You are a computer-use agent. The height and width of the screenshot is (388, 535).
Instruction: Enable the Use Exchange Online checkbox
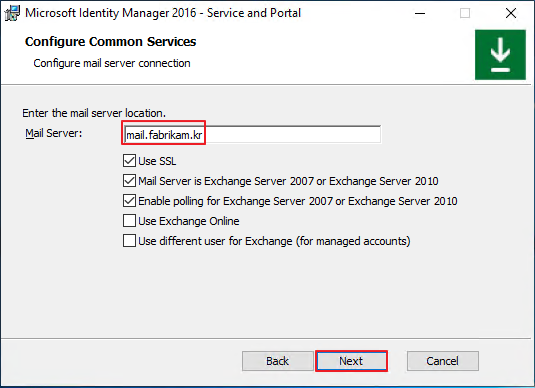pyautogui.click(x=129, y=220)
